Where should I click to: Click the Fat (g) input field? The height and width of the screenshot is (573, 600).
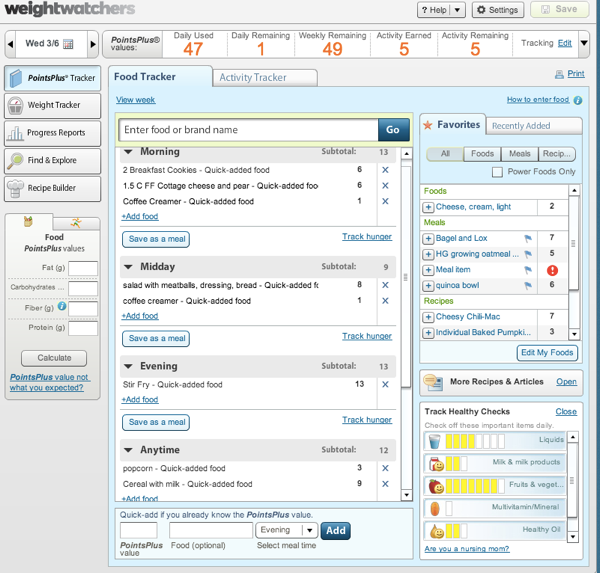click(x=83, y=268)
